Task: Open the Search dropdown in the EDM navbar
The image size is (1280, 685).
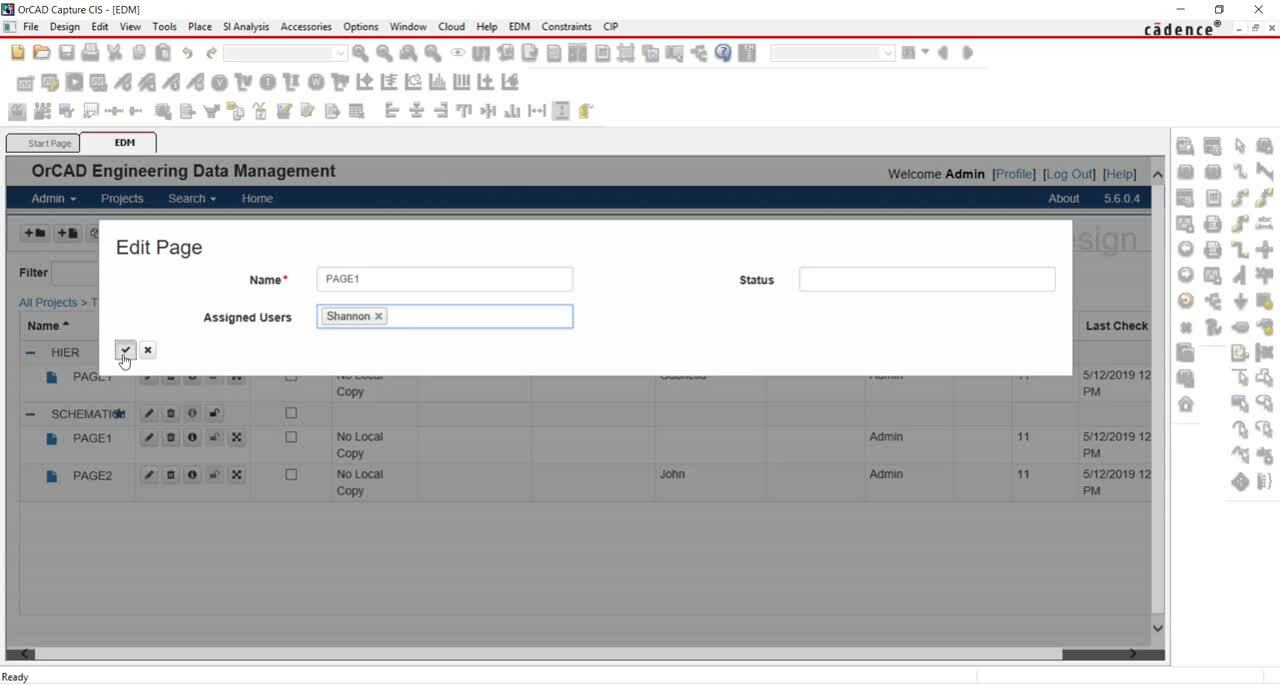Action: 190,198
